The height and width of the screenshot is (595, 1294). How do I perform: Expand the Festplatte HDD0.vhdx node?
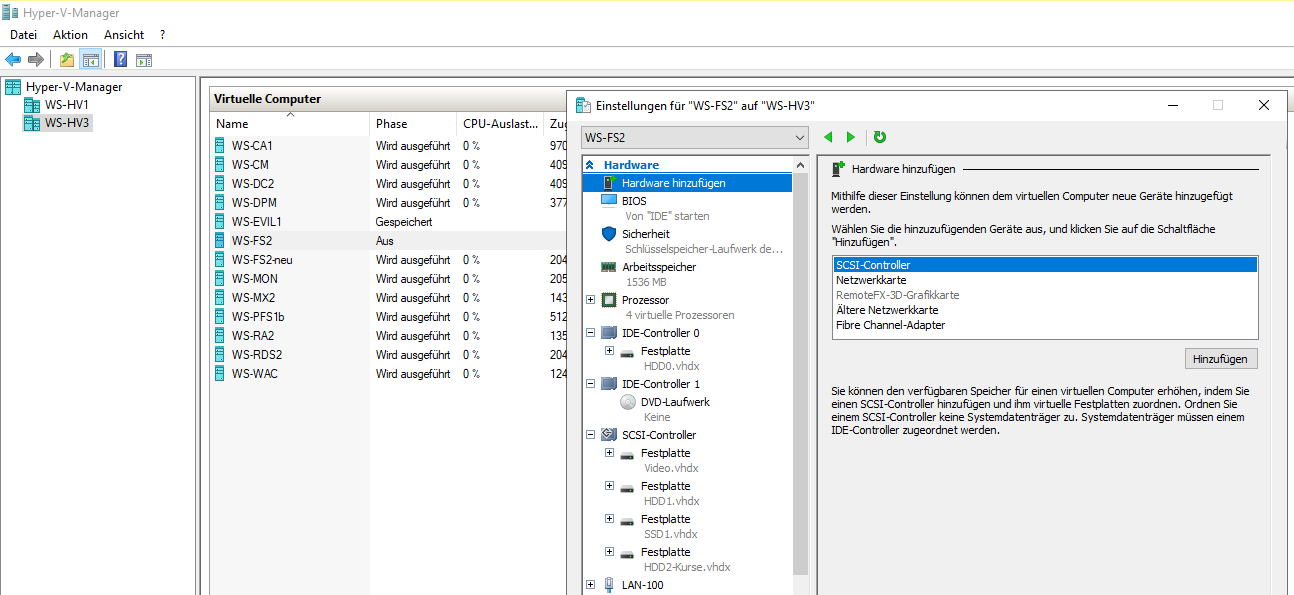609,351
